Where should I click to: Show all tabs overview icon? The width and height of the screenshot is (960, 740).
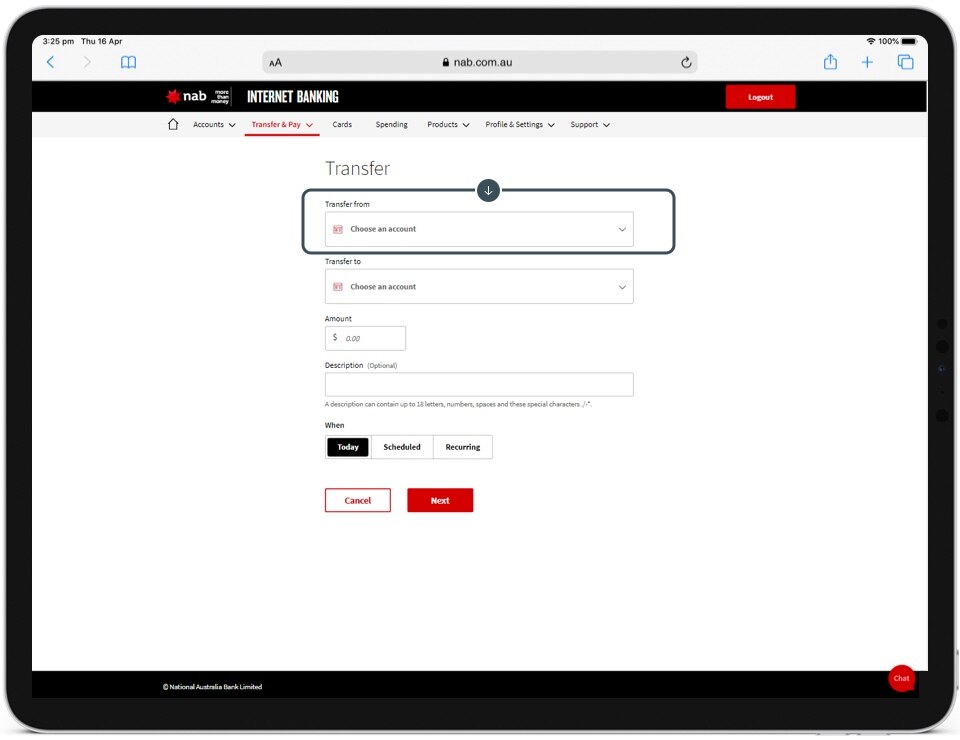click(905, 62)
